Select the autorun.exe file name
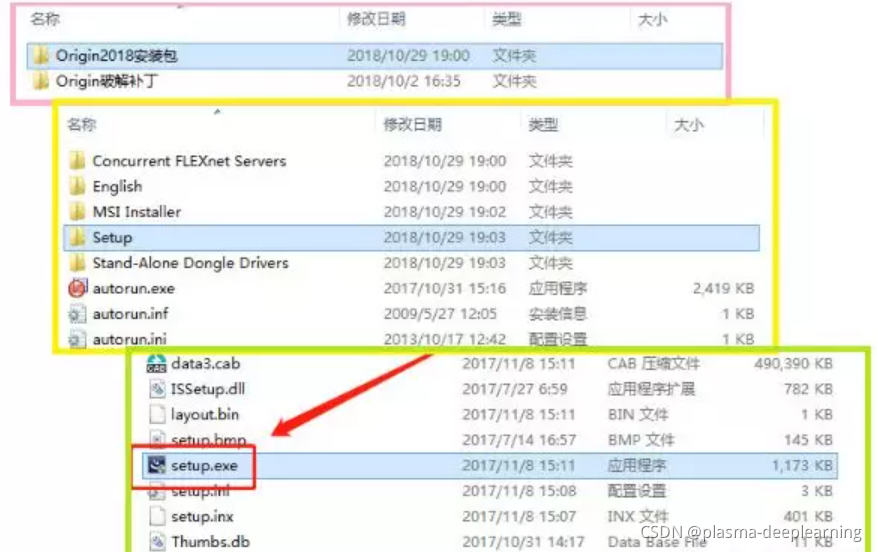Viewport: 877px width, 552px height. pyautogui.click(x=134, y=288)
